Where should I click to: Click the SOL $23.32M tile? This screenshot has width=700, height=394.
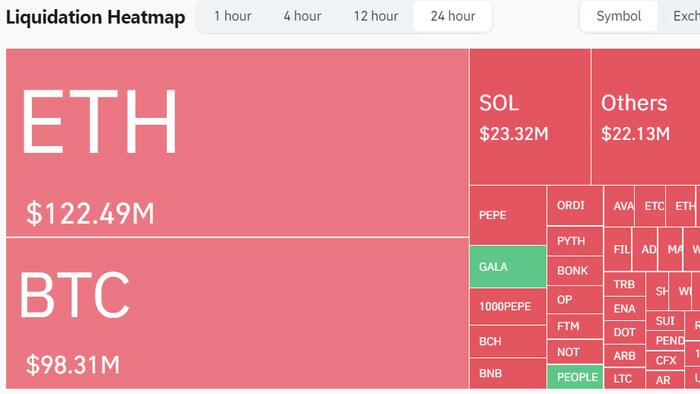pos(530,116)
